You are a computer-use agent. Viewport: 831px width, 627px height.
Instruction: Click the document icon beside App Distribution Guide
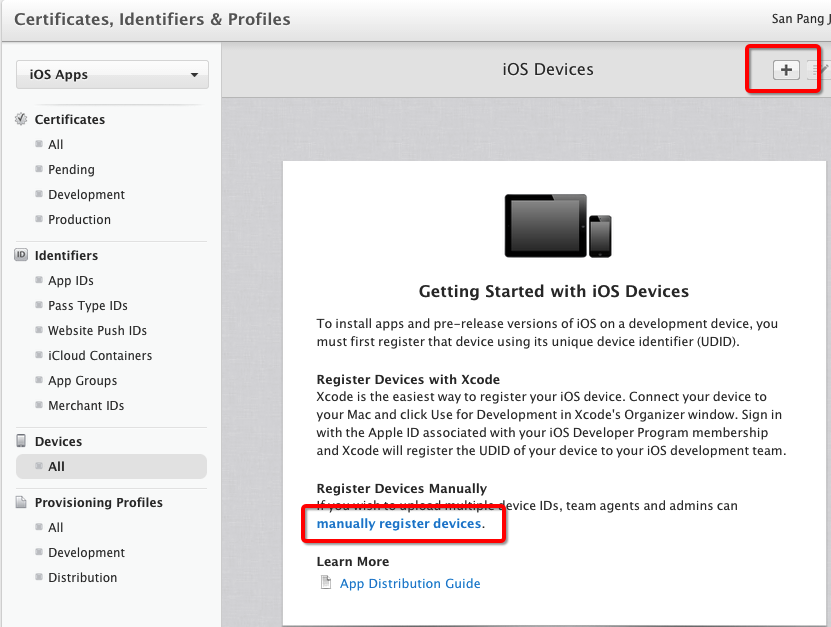pyautogui.click(x=326, y=582)
